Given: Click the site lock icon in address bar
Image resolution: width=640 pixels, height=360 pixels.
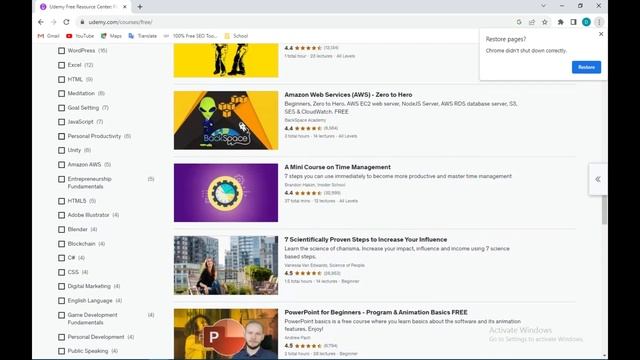Looking at the screenshot, I should click(82, 22).
